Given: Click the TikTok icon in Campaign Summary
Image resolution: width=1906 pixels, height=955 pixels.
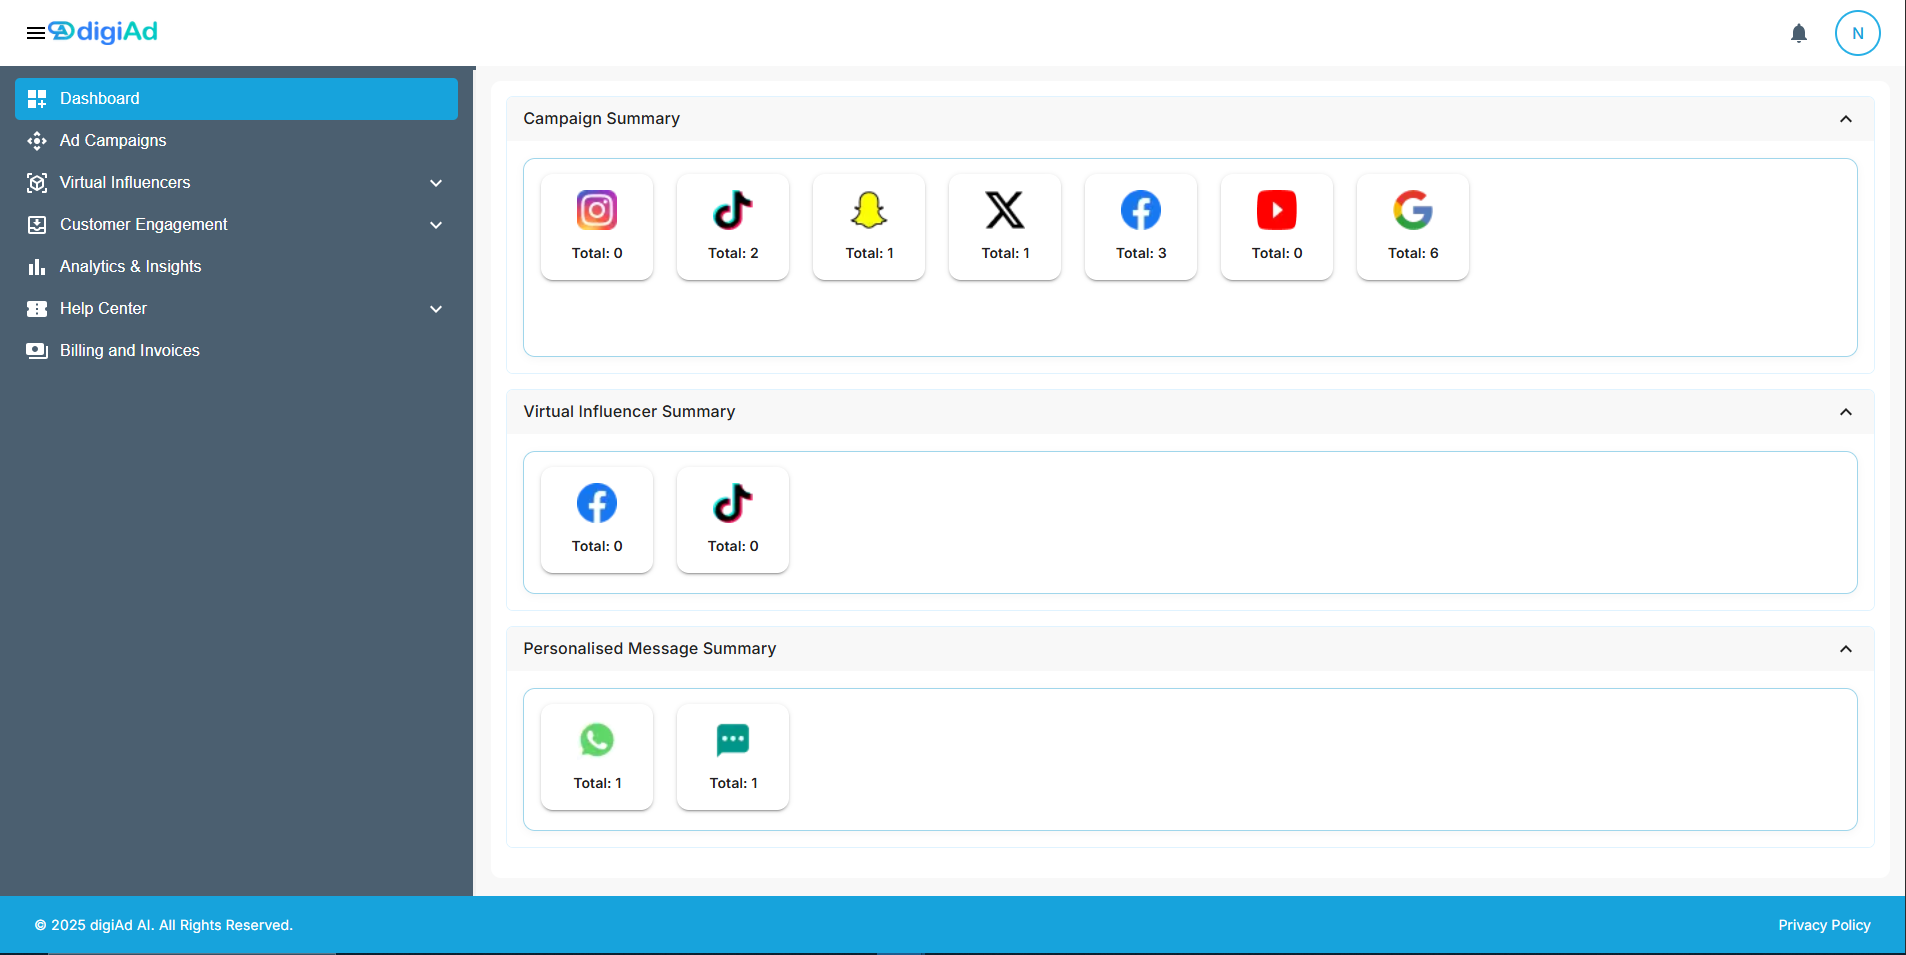Looking at the screenshot, I should click(x=733, y=210).
